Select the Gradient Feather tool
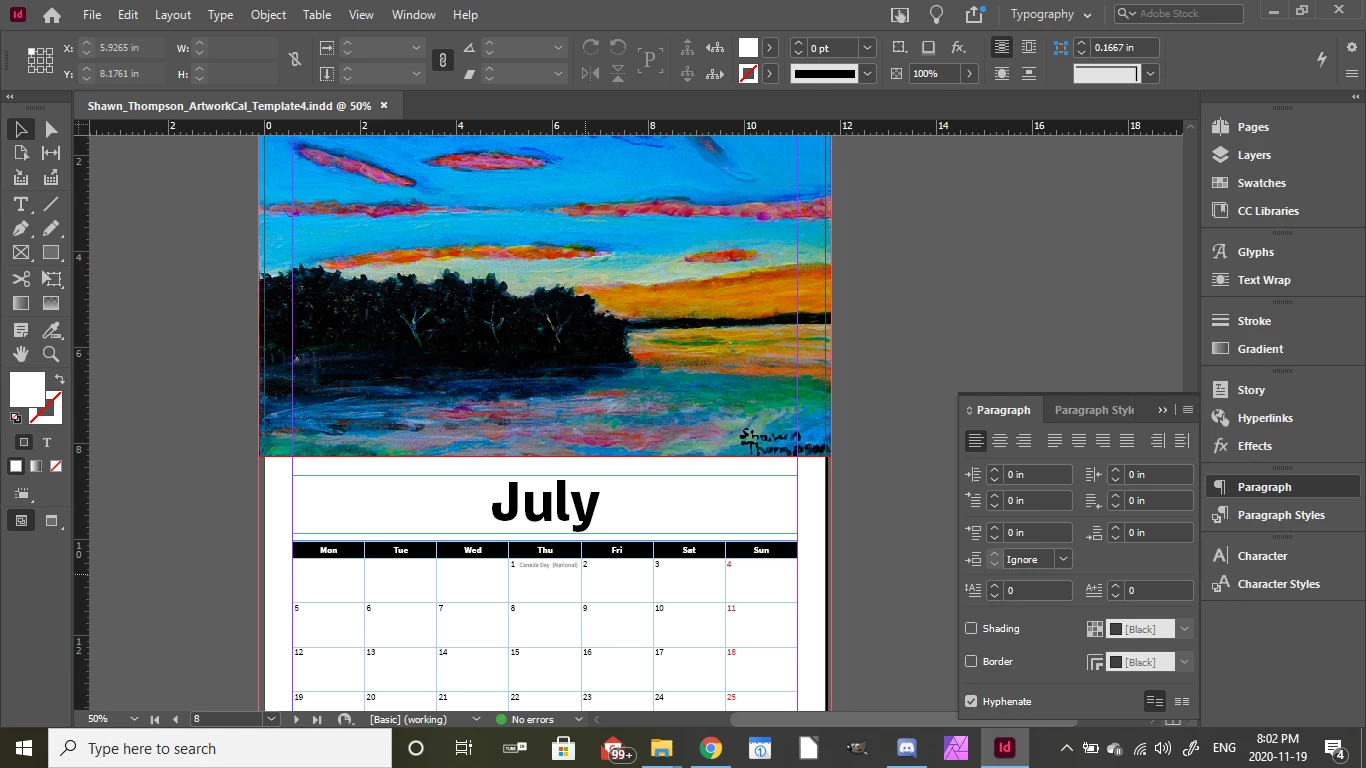The width and height of the screenshot is (1366, 768). [51, 303]
